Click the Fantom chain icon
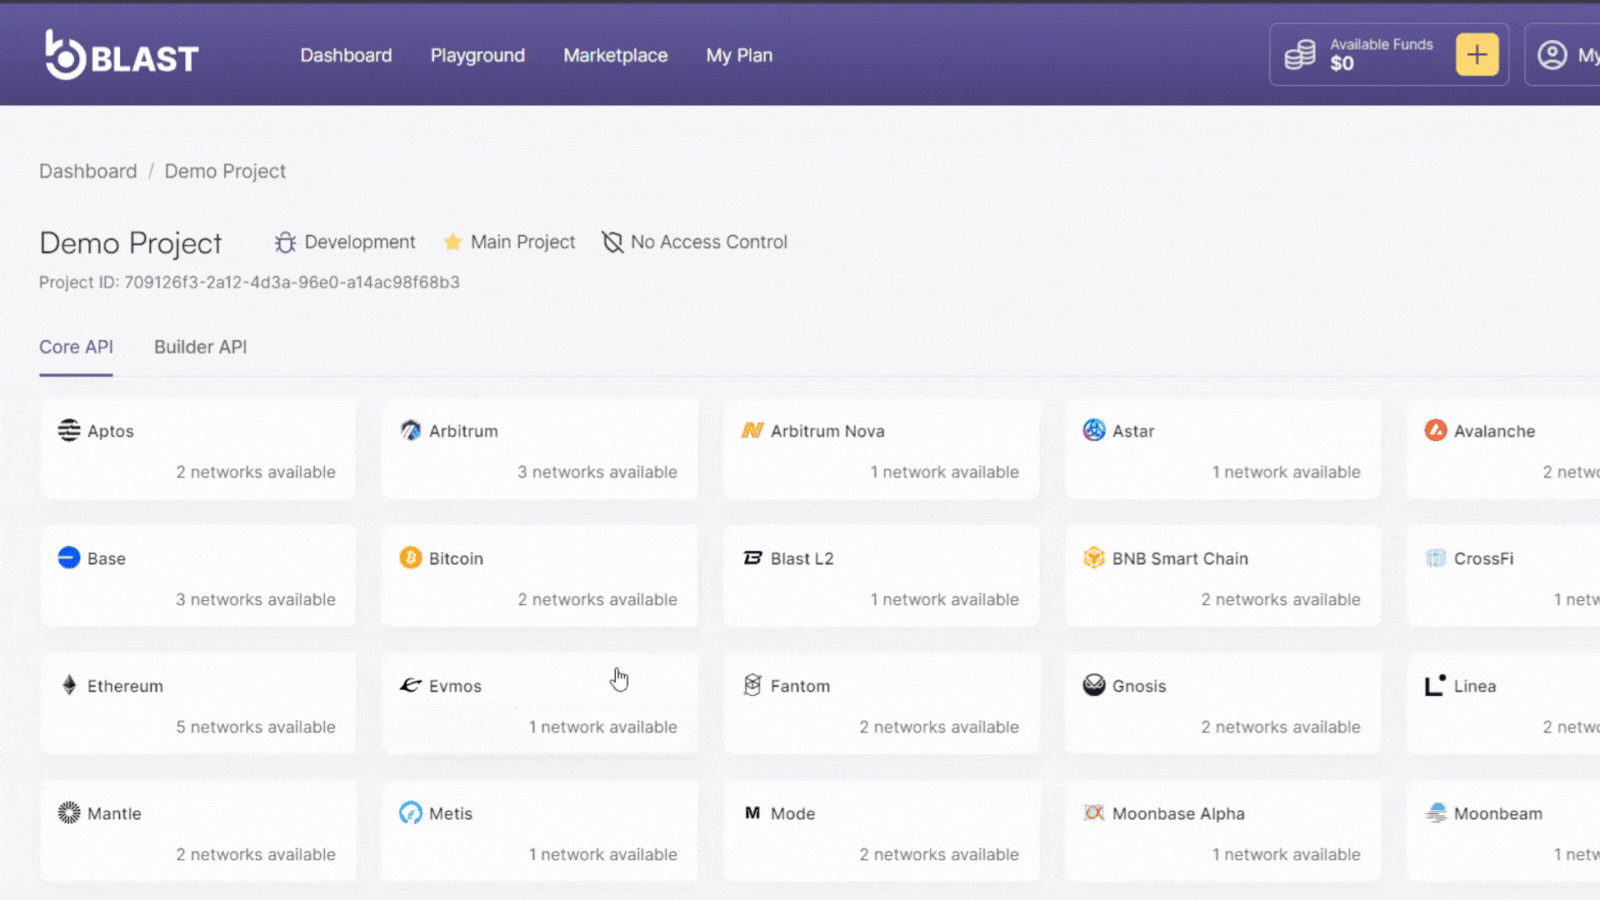The width and height of the screenshot is (1600, 900). [752, 685]
